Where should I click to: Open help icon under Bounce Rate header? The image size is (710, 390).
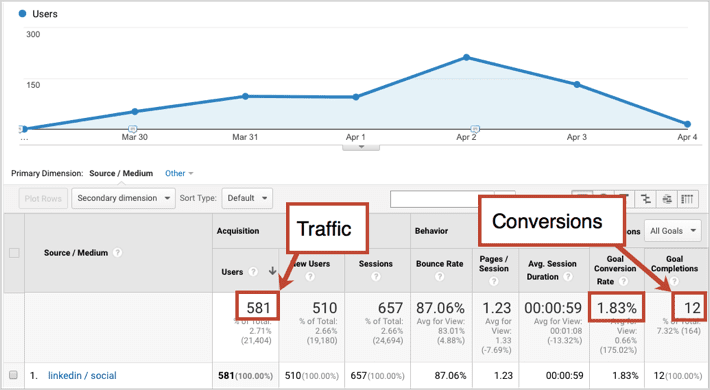(x=440, y=276)
